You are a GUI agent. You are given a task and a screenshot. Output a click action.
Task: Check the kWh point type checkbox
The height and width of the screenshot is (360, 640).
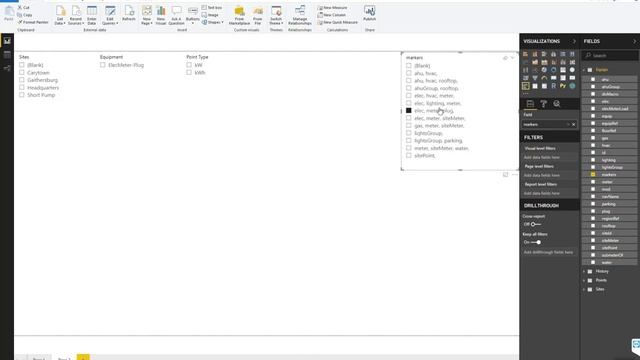coord(189,72)
